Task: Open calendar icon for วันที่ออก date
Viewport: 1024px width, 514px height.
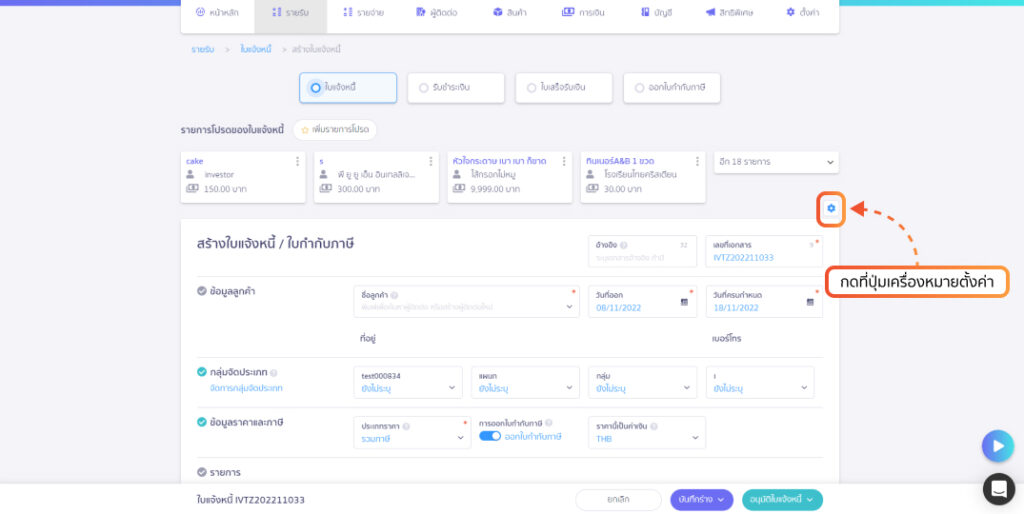Action: pyautogui.click(x=684, y=302)
